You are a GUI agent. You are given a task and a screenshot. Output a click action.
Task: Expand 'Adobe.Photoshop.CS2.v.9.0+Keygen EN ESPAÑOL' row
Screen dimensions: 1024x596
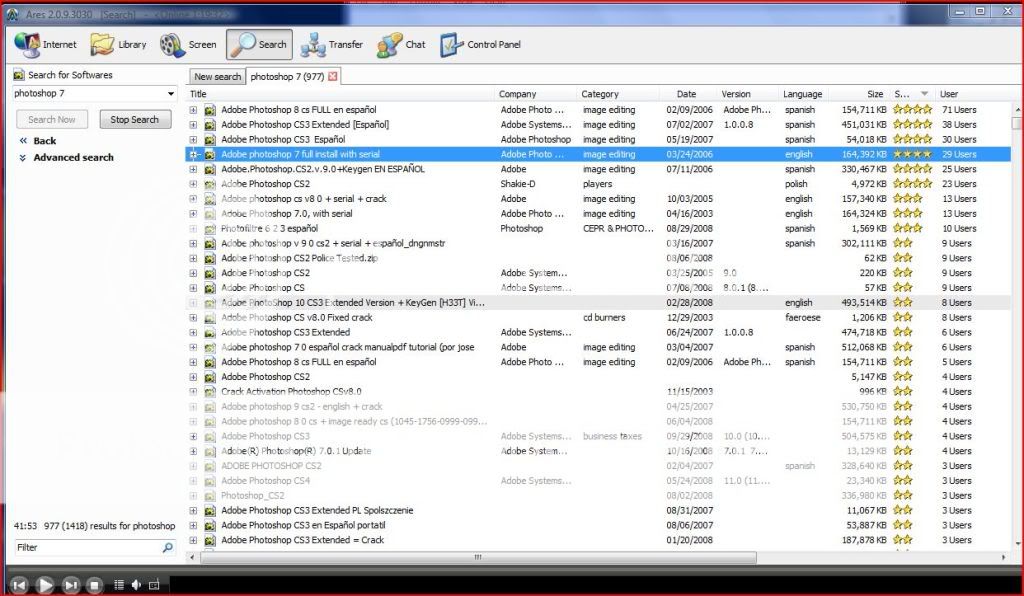tap(193, 169)
